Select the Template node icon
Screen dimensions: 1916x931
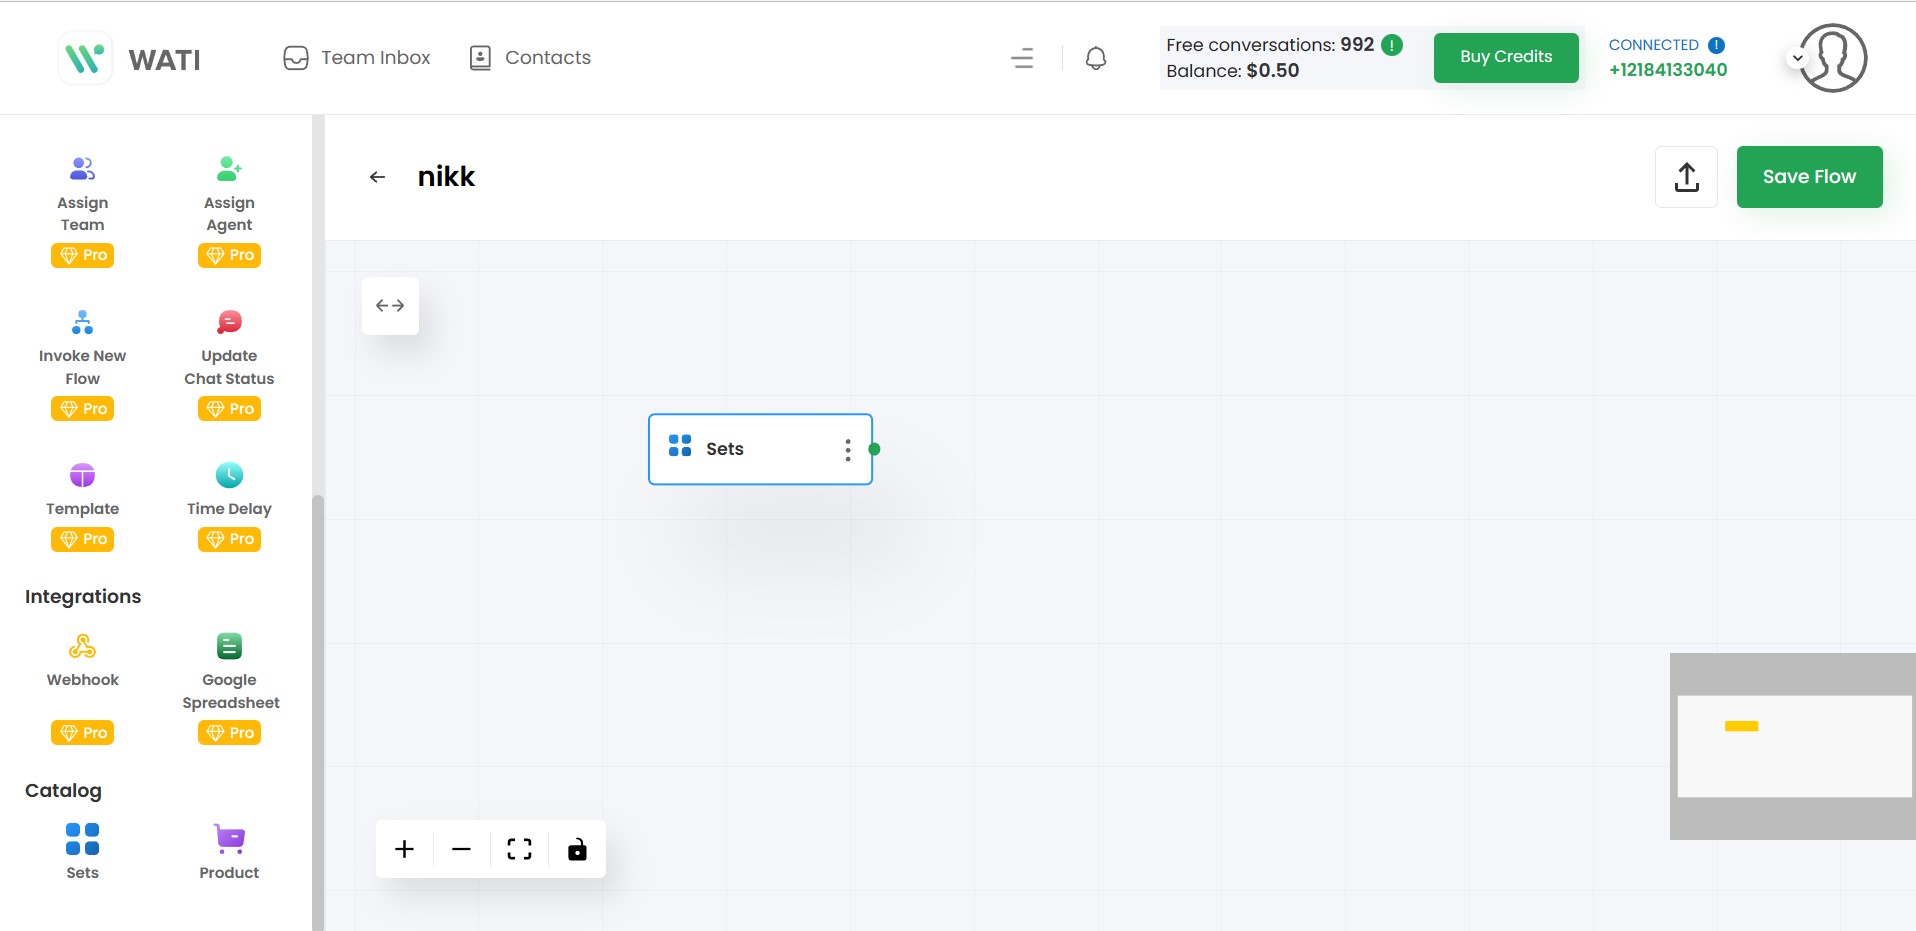[x=82, y=475]
